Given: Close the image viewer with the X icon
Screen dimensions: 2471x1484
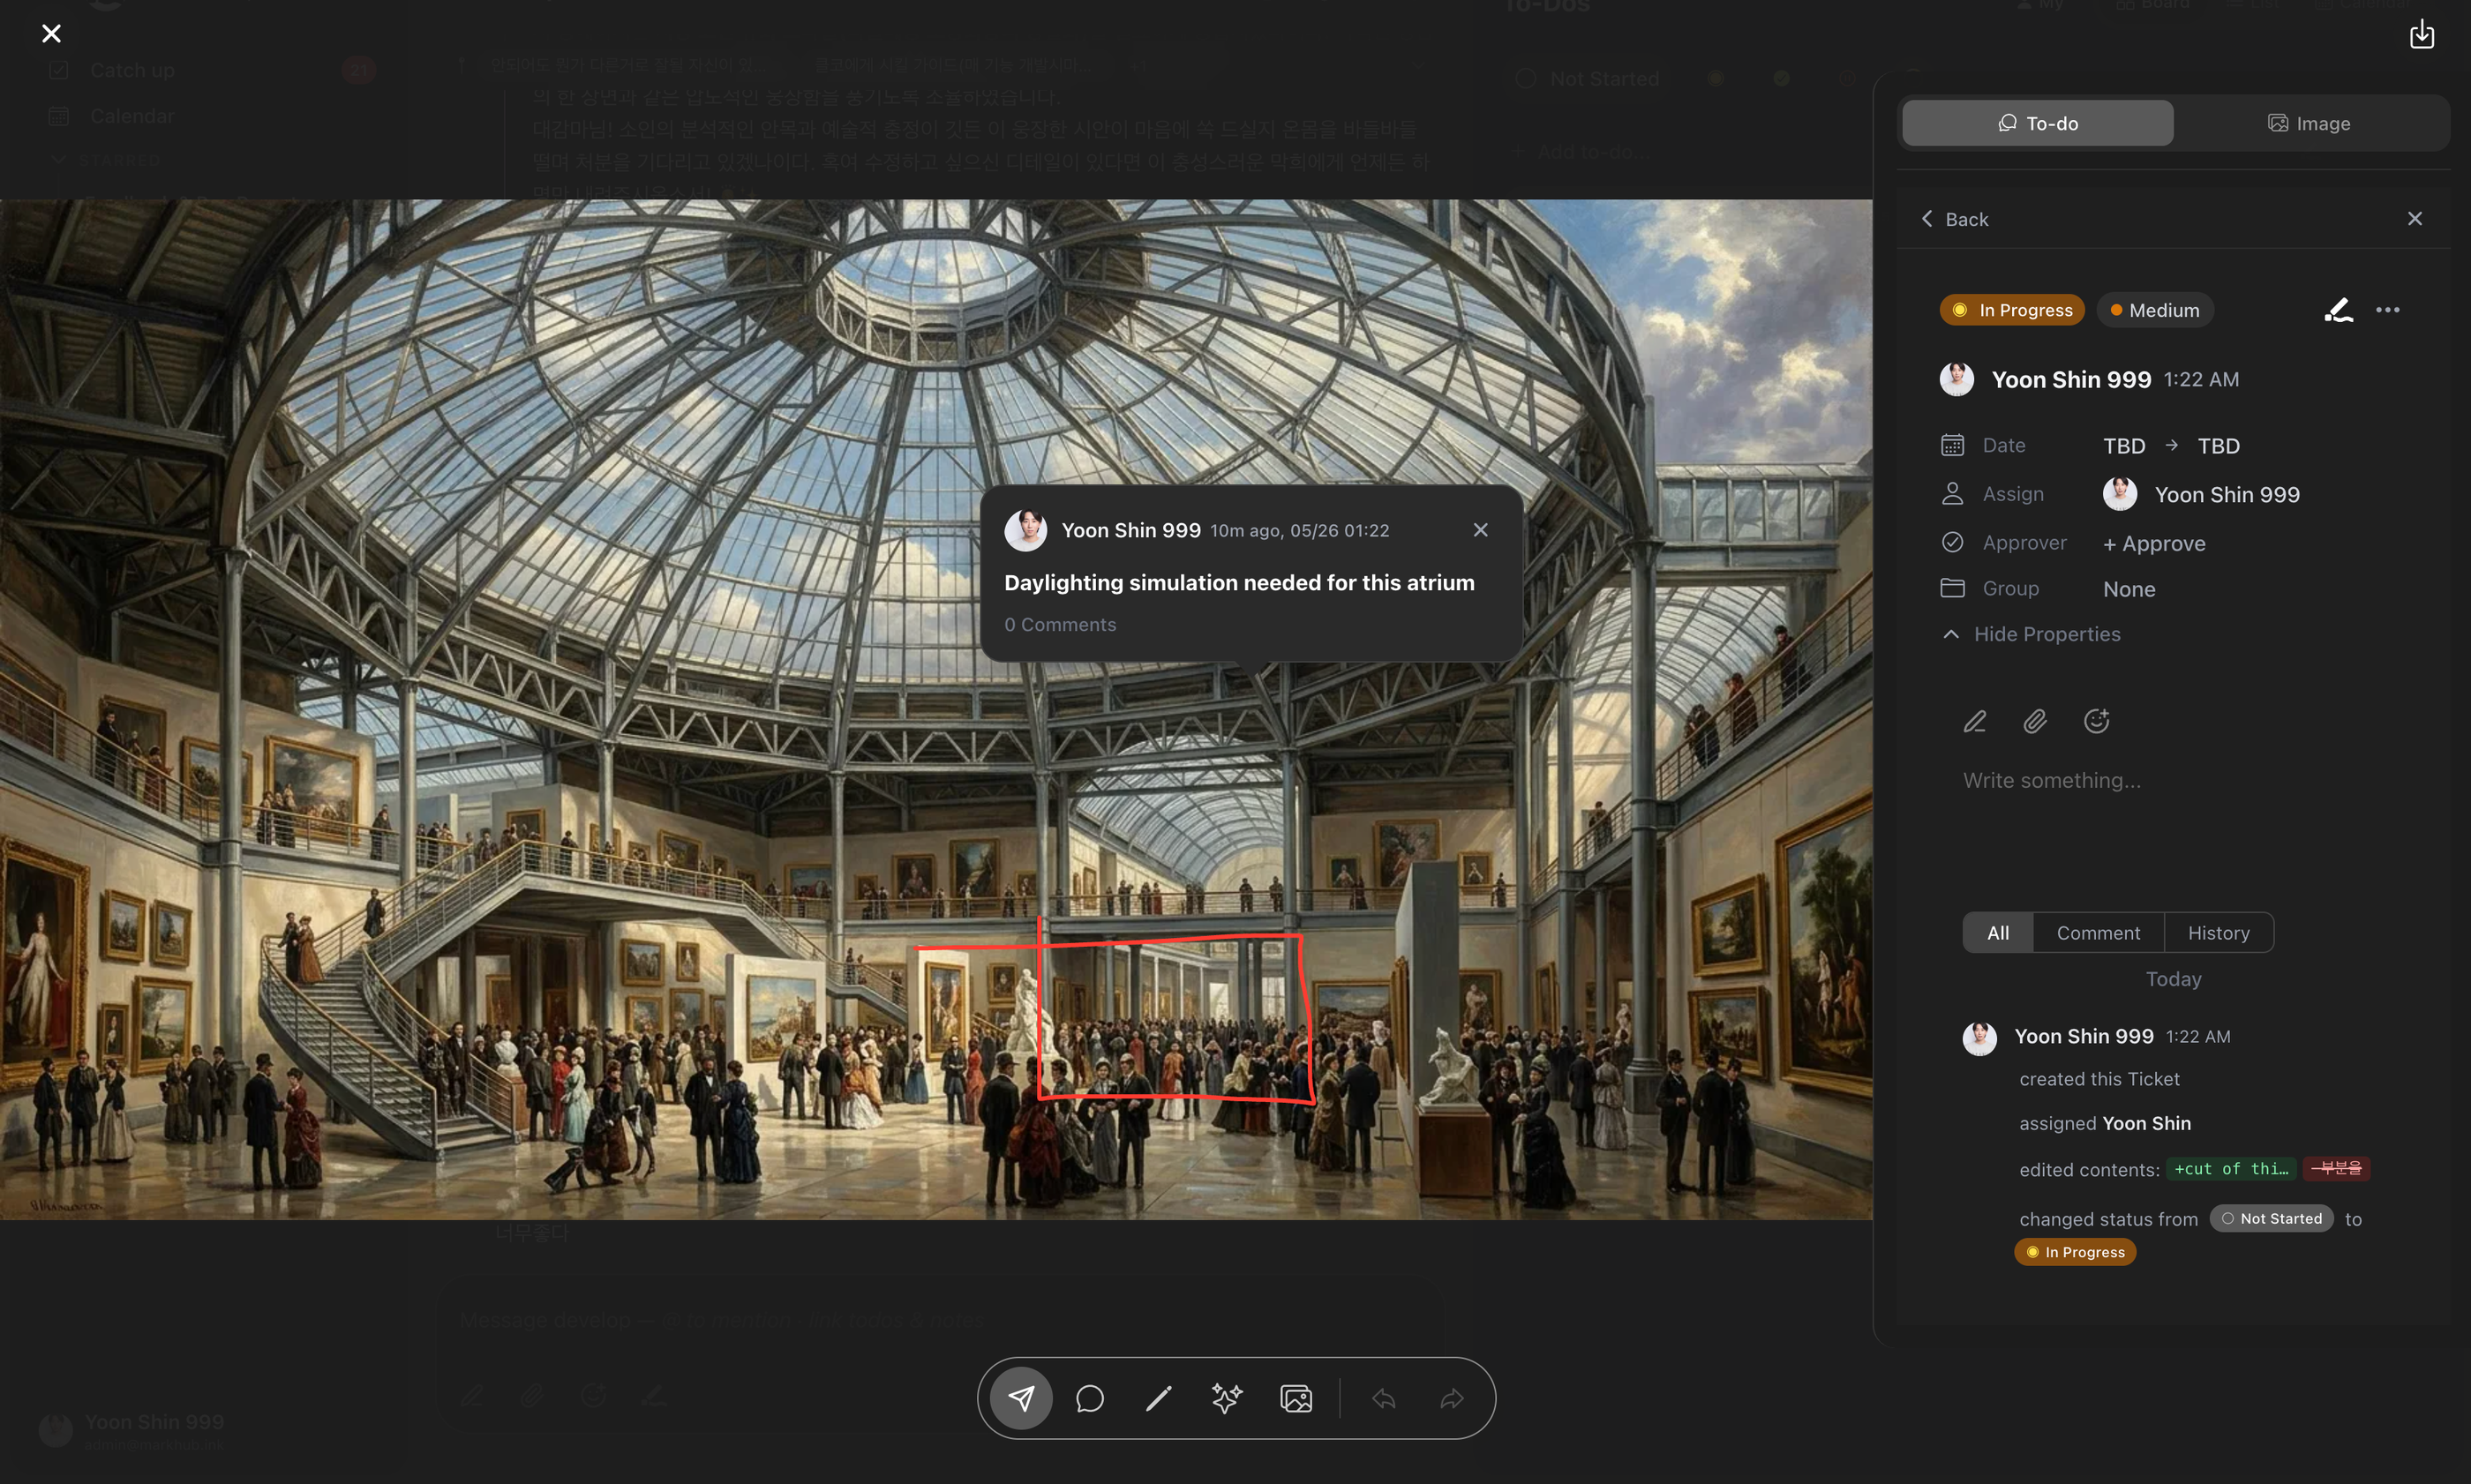Looking at the screenshot, I should 51,34.
